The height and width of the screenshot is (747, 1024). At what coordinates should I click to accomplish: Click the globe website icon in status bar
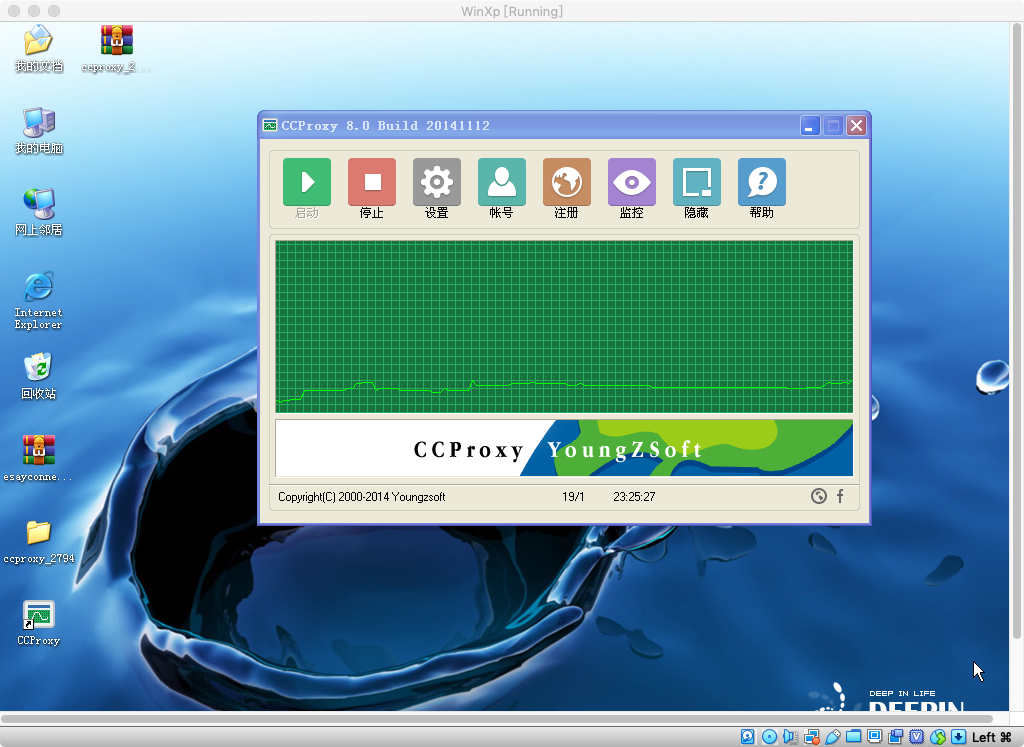coord(819,496)
